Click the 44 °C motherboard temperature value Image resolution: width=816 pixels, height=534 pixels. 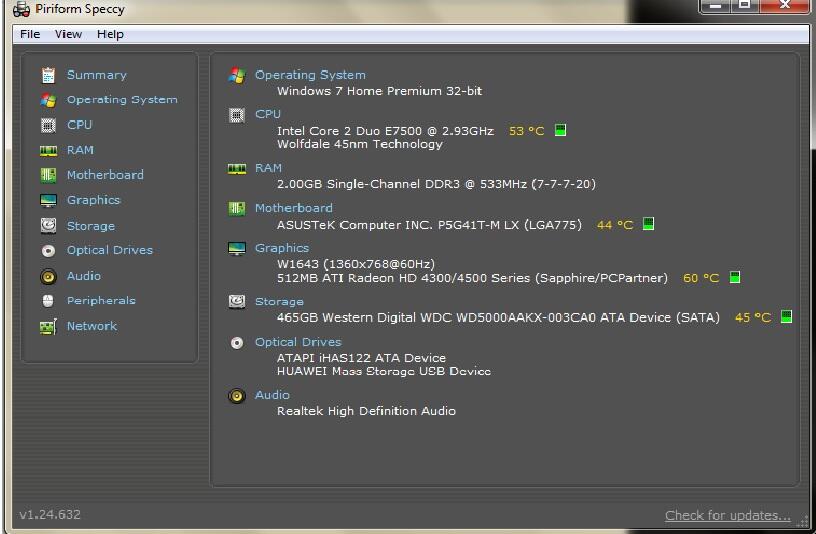point(615,225)
